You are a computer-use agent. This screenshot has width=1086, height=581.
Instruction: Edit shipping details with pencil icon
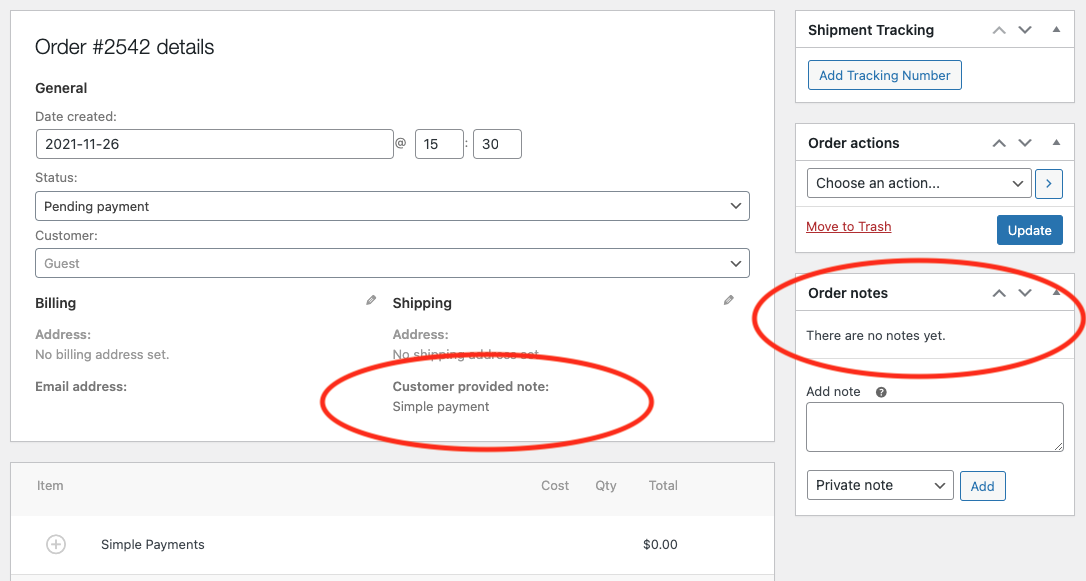[x=729, y=300]
